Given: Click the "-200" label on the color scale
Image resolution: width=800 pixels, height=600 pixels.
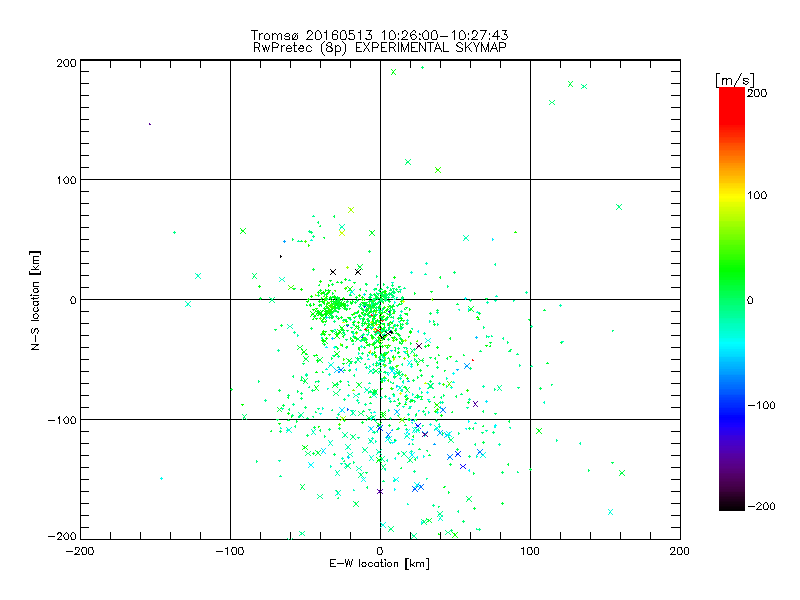Looking at the screenshot, I should pyautogui.click(x=761, y=506).
